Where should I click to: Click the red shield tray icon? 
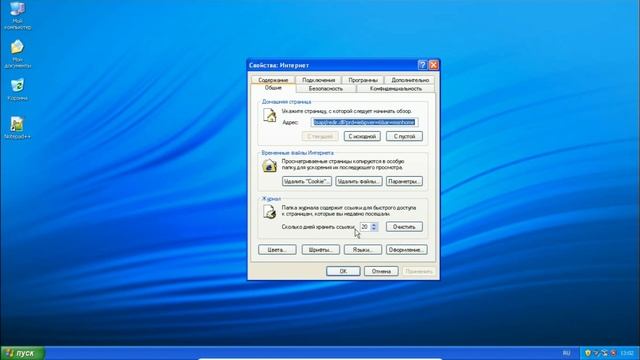click(613, 353)
